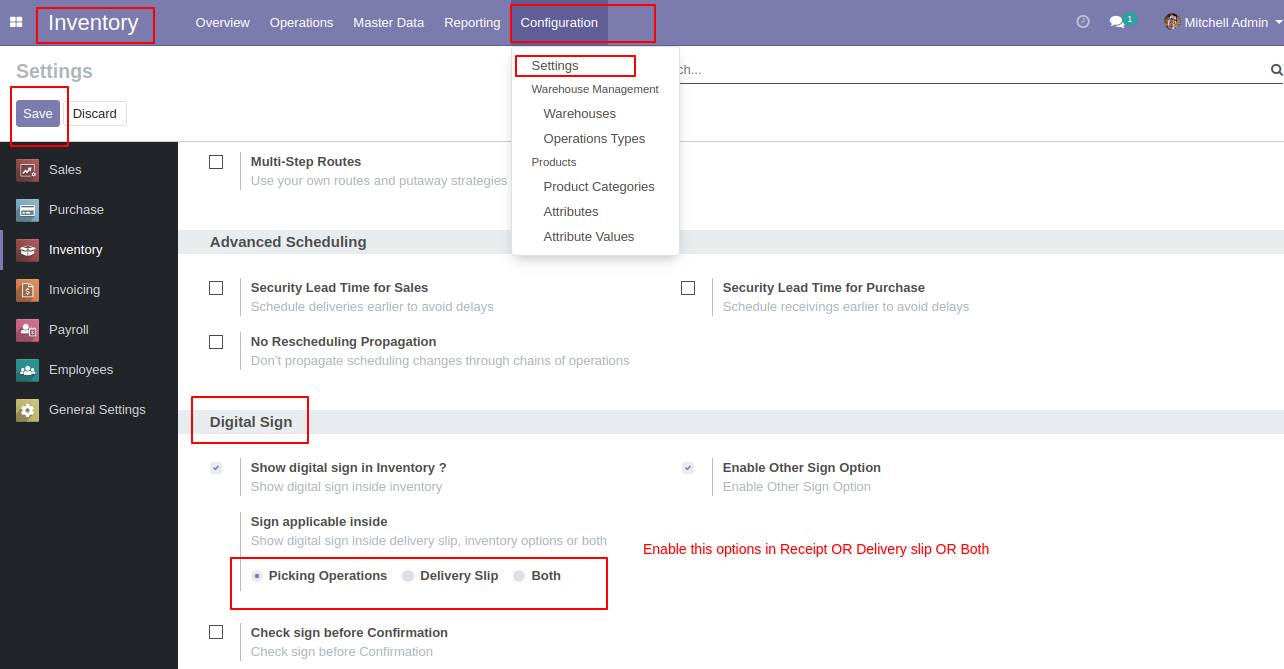This screenshot has height=669, width=1284.
Task: Click the Save button
Action: coord(38,114)
